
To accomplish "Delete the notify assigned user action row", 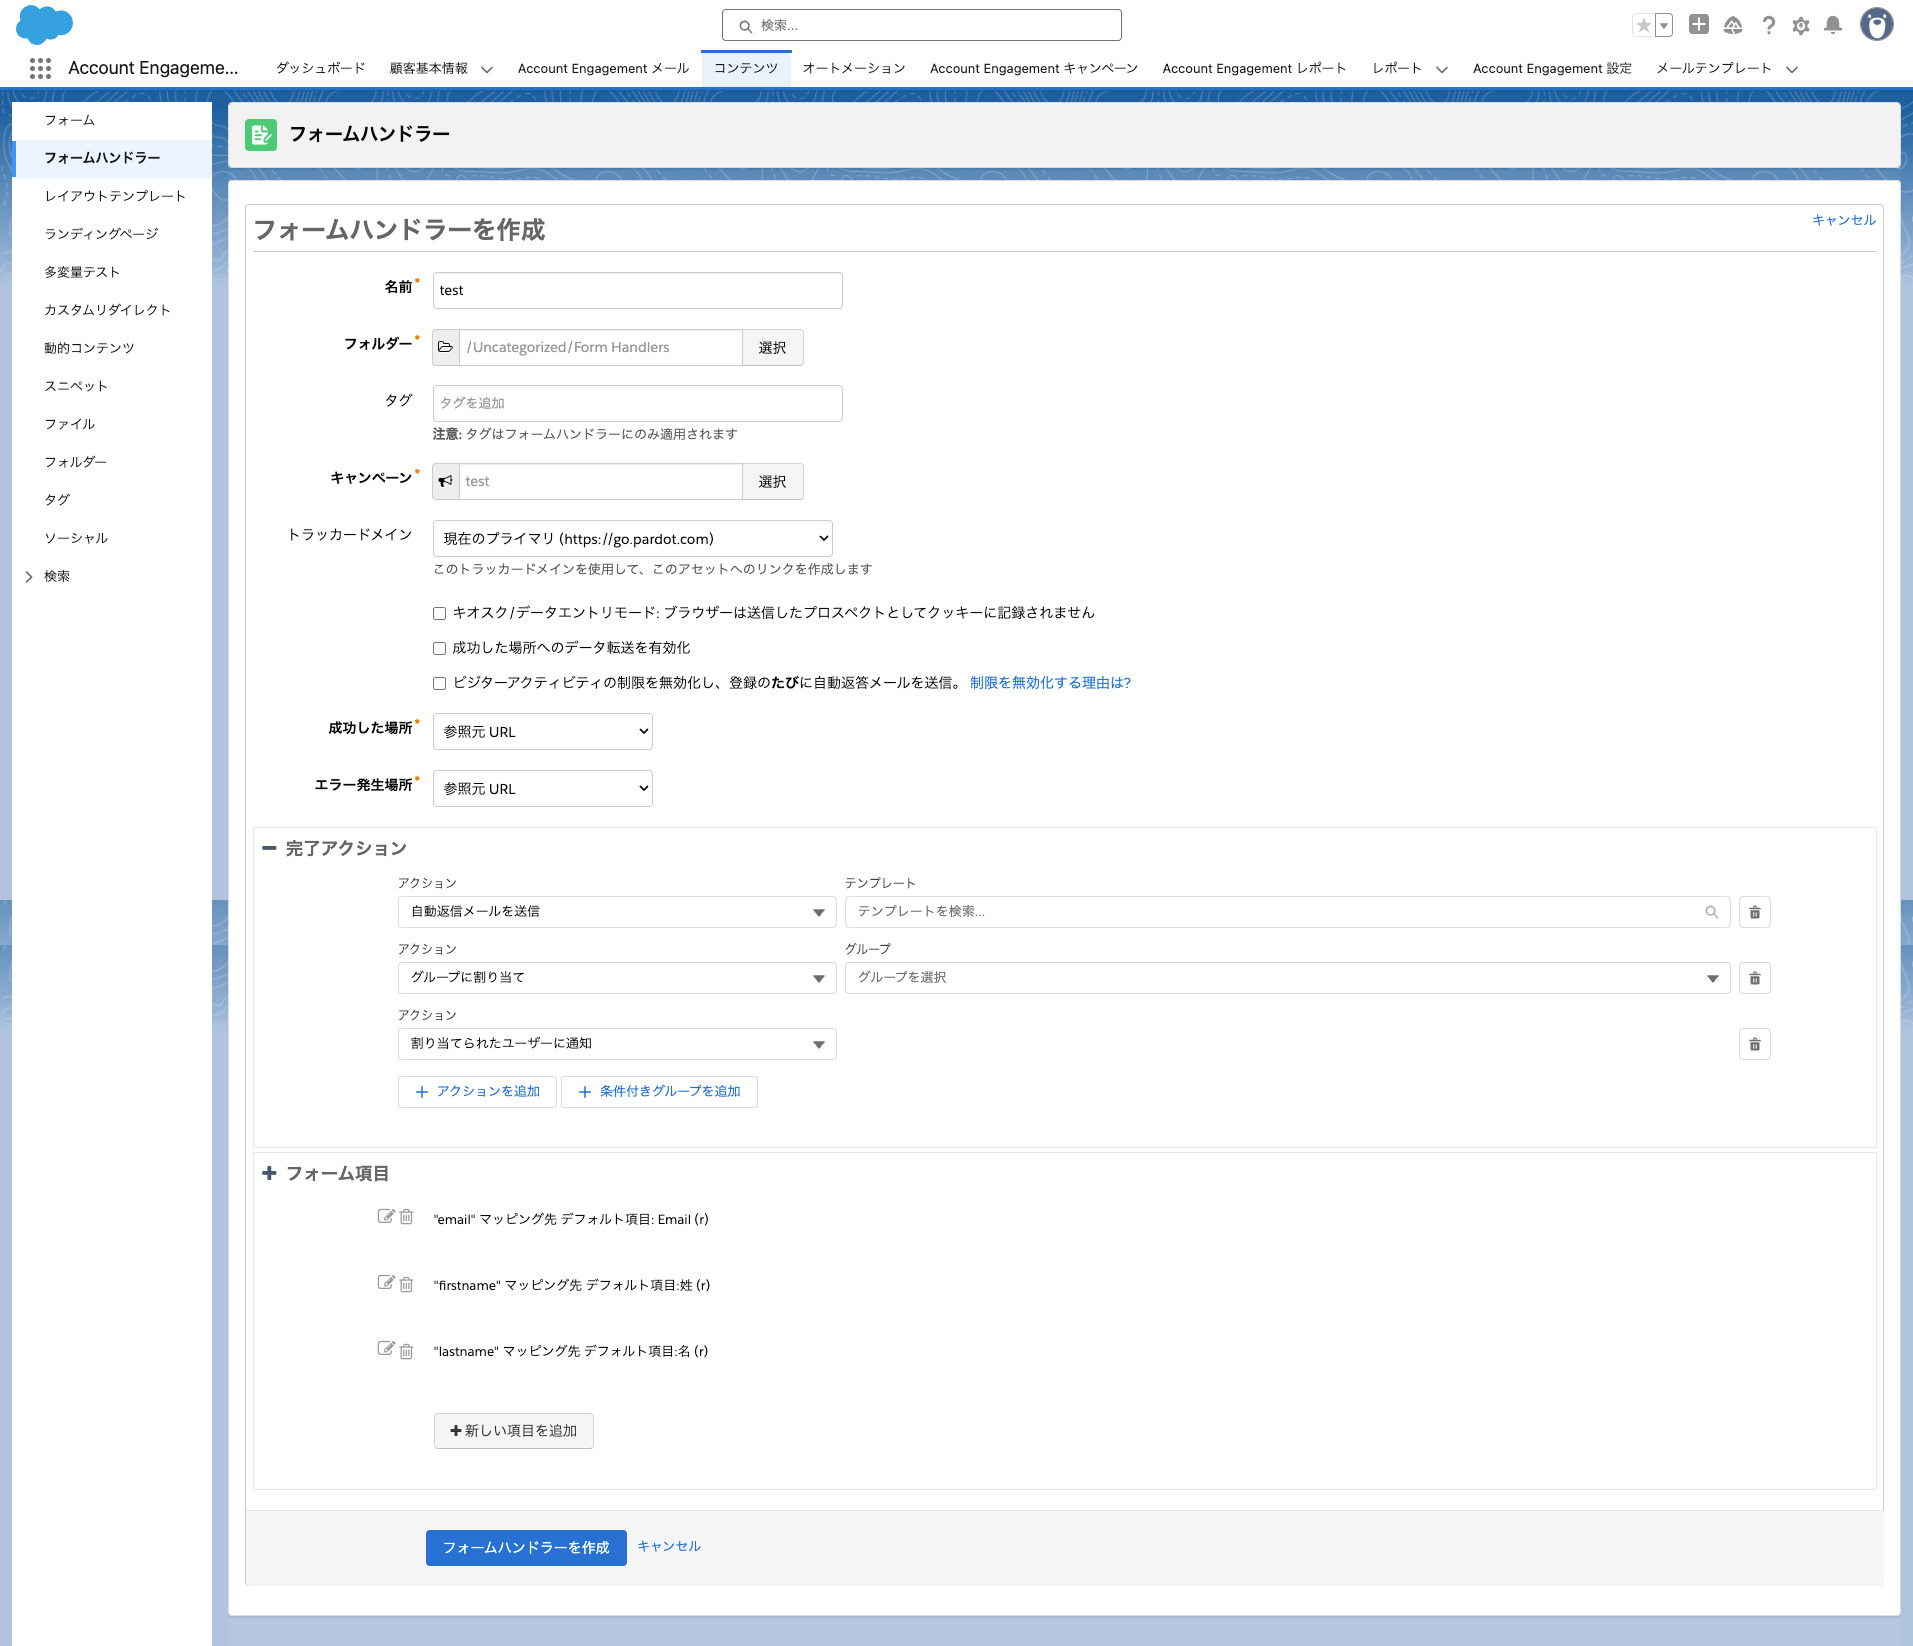I will [x=1755, y=1044].
